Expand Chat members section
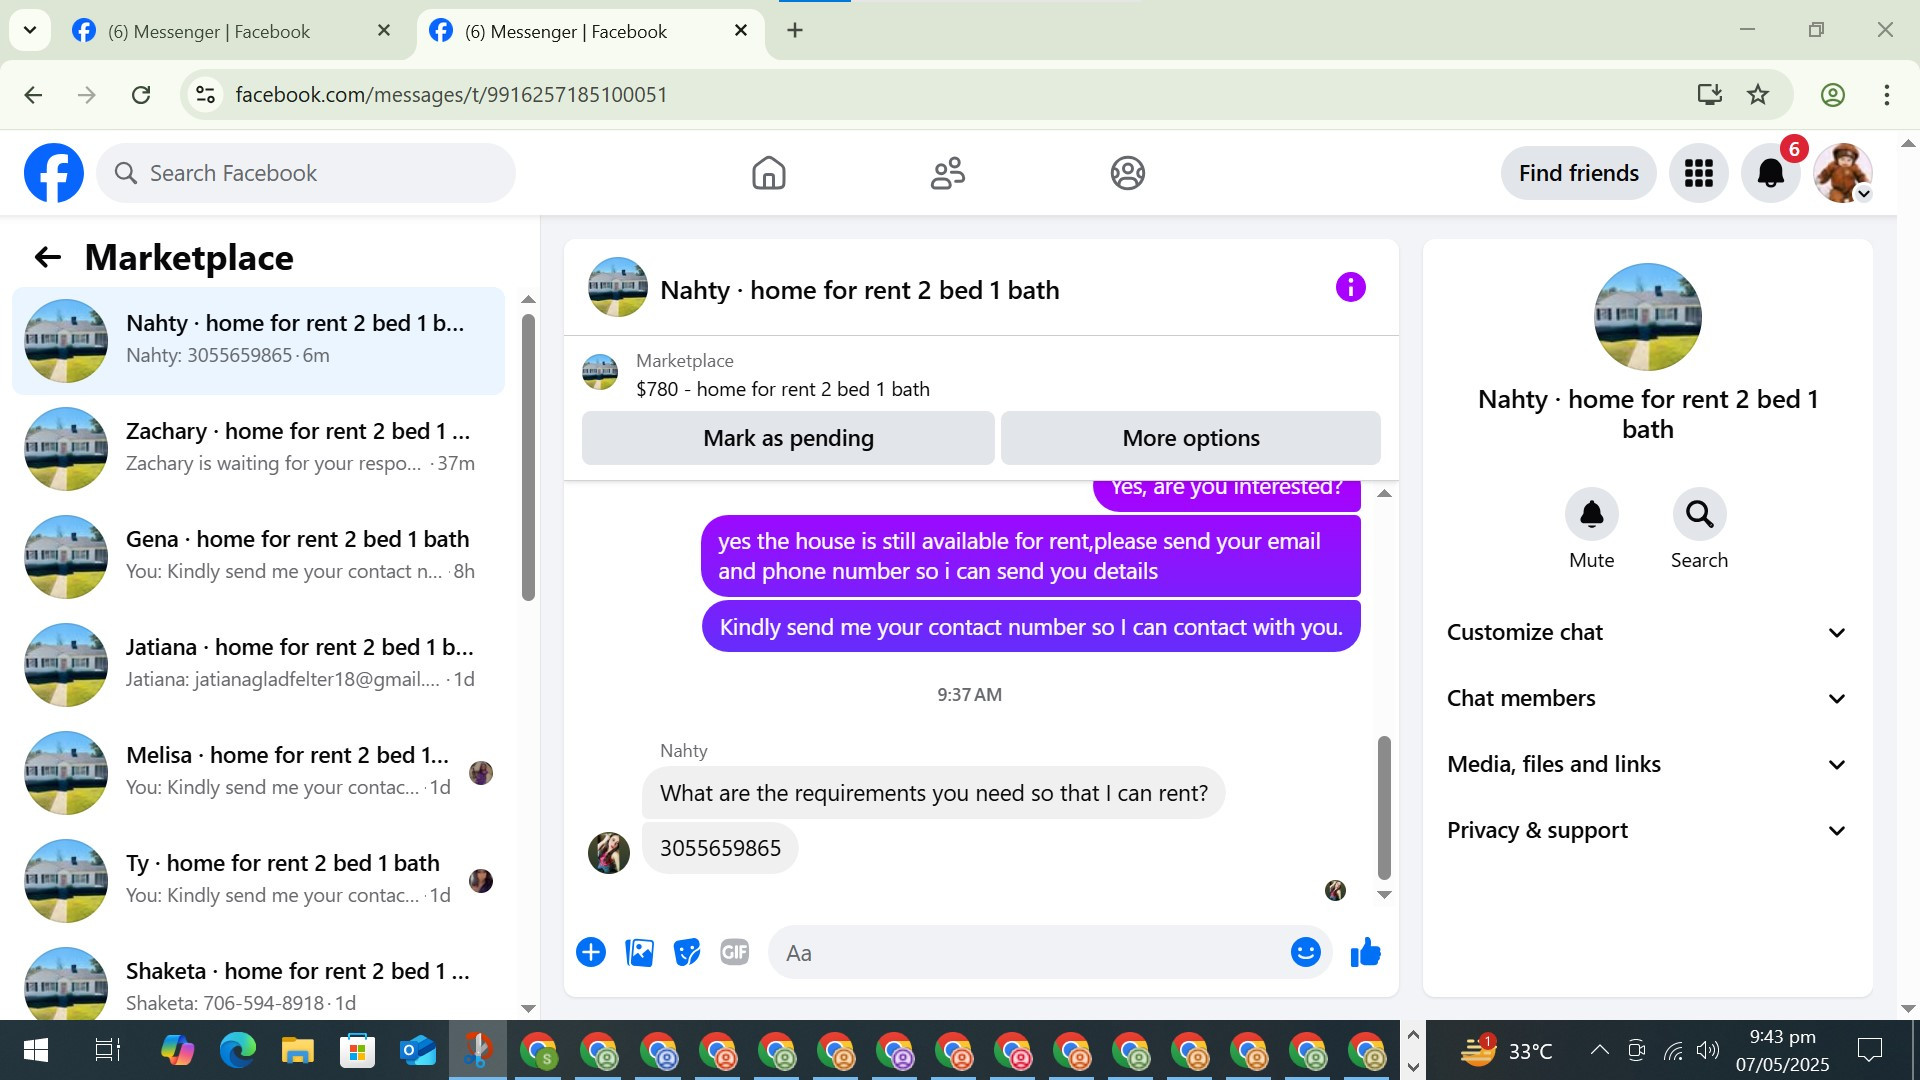The width and height of the screenshot is (1920, 1080). click(x=1646, y=698)
